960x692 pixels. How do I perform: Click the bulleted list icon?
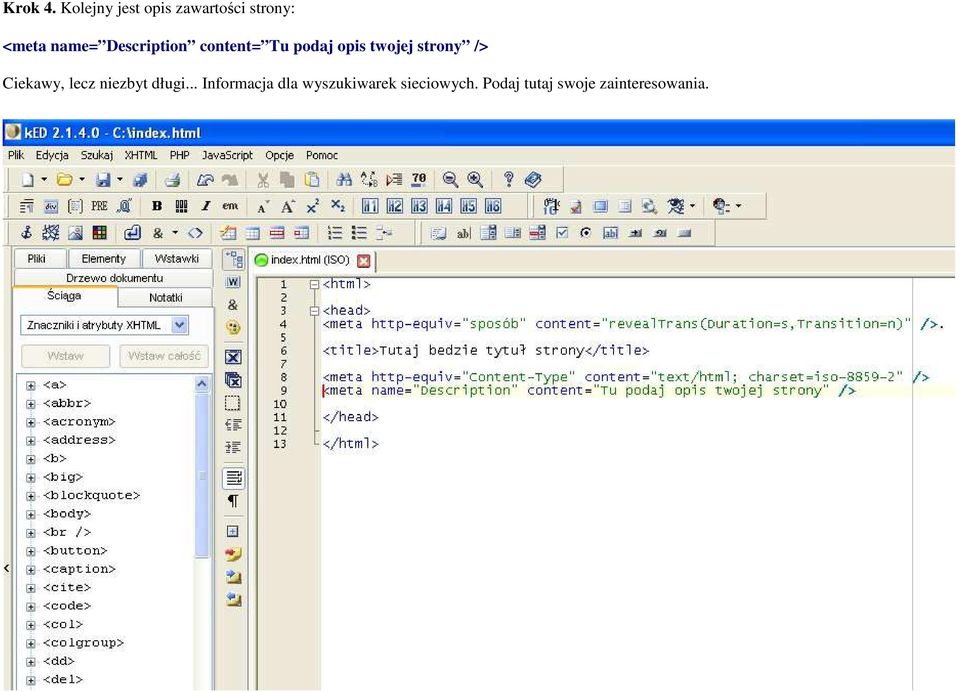point(359,233)
